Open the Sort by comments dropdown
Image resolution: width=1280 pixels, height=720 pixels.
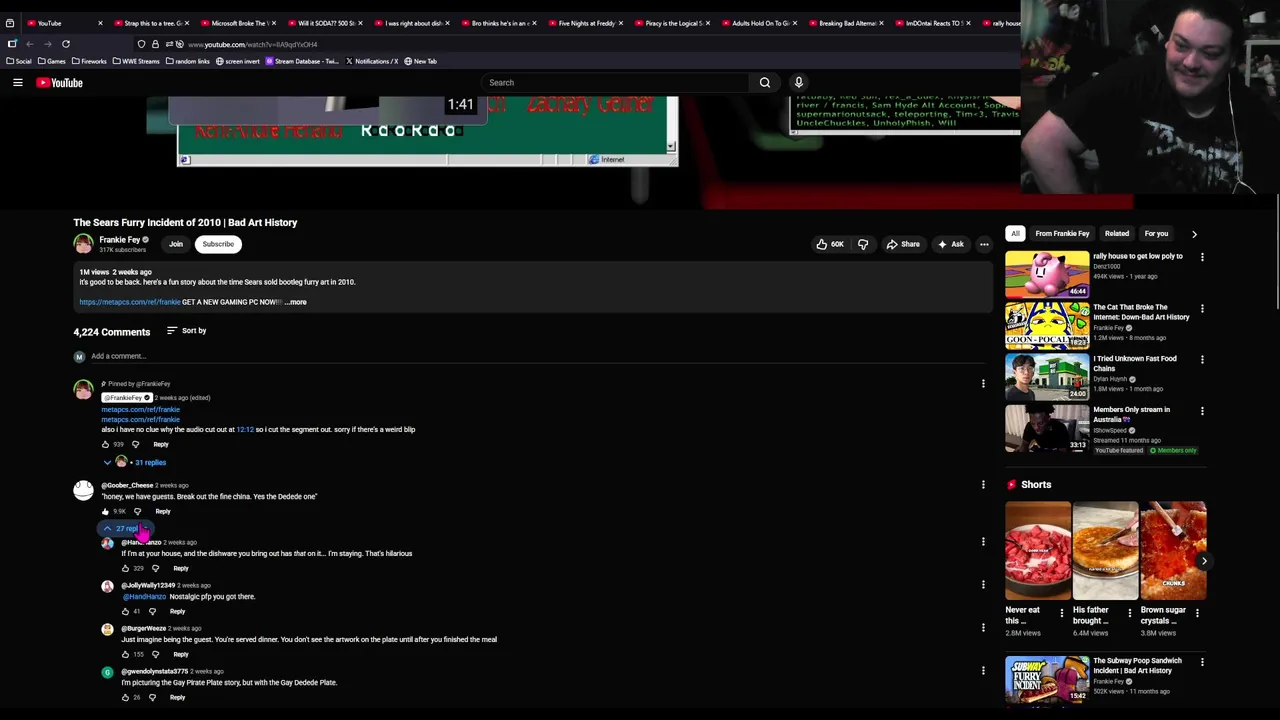pyautogui.click(x=186, y=331)
